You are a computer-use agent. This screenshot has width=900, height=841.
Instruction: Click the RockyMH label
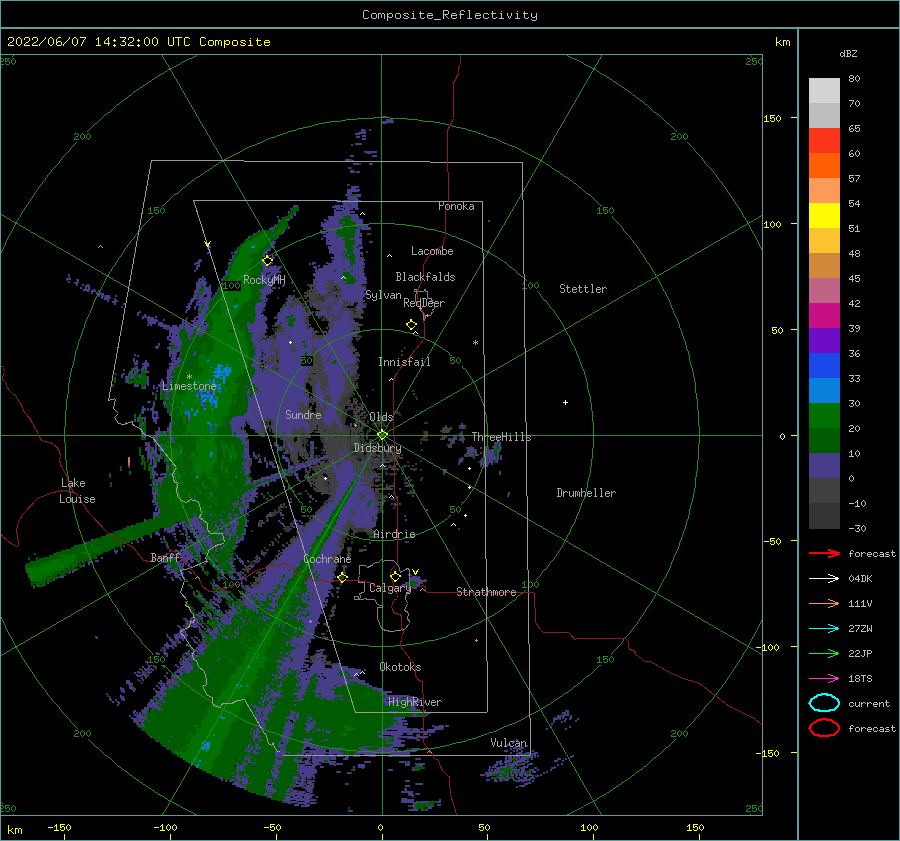264,280
